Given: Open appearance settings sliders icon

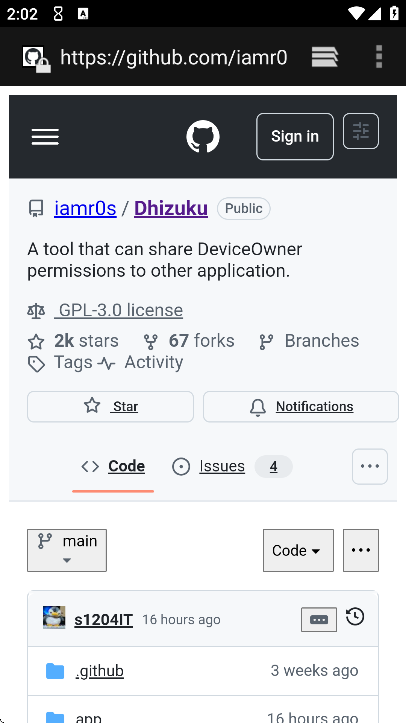Looking at the screenshot, I should [x=361, y=131].
